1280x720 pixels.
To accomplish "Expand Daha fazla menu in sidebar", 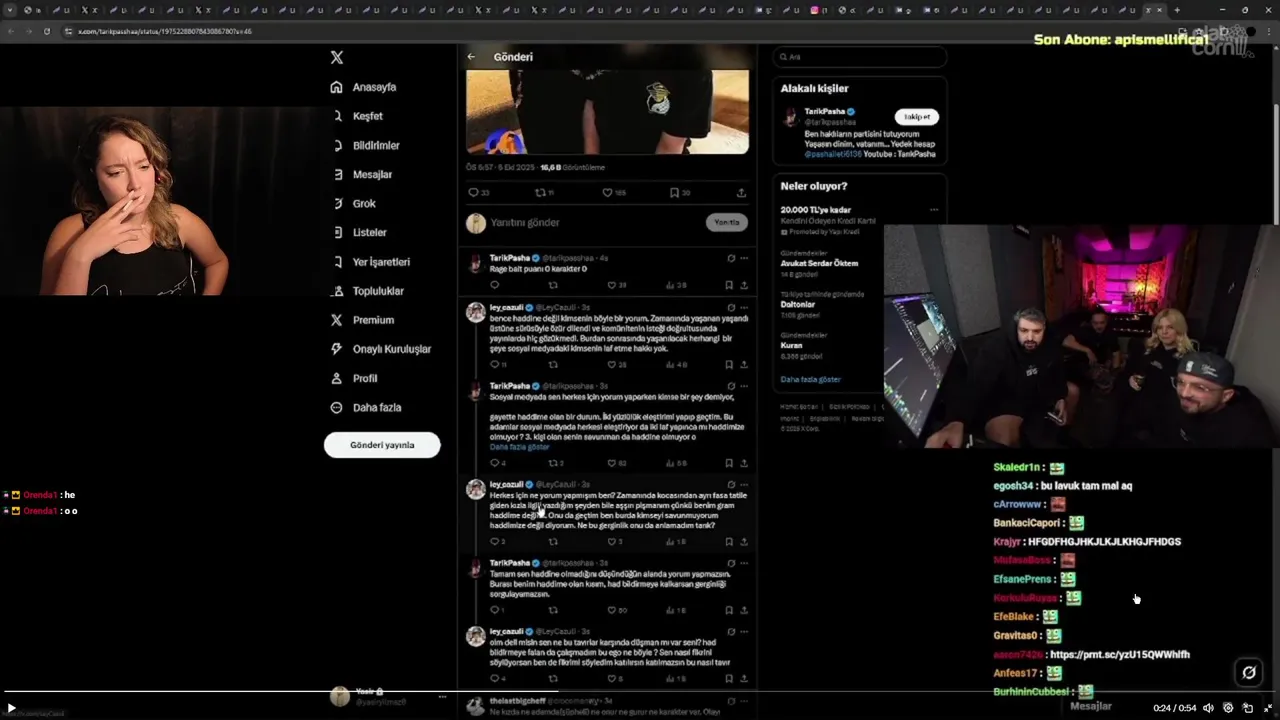I will point(366,407).
